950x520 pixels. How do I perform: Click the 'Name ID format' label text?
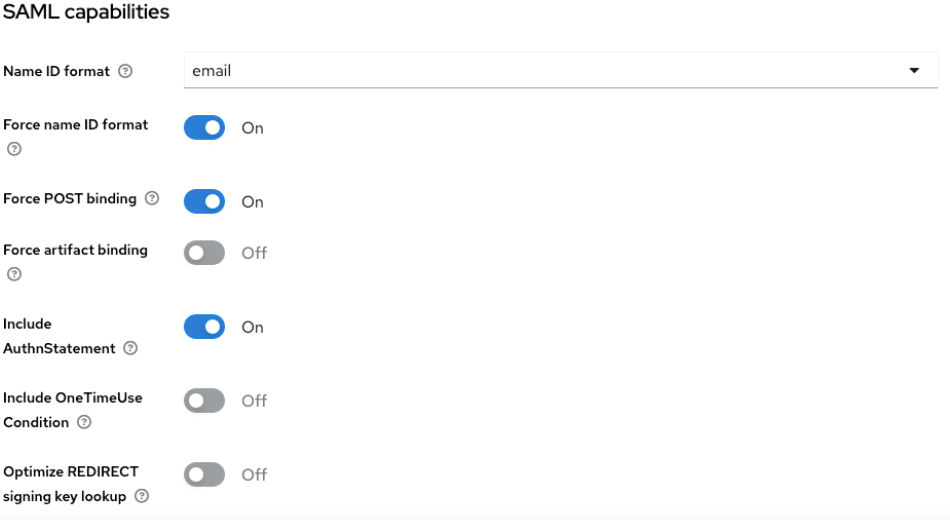pos(57,72)
